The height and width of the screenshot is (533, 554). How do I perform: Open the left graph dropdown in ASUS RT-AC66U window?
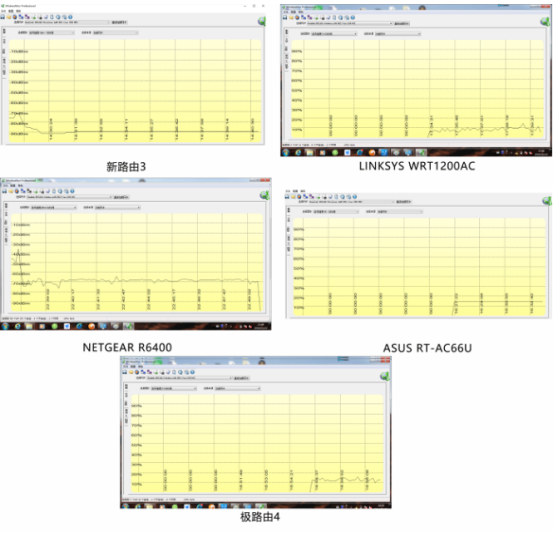[336, 212]
